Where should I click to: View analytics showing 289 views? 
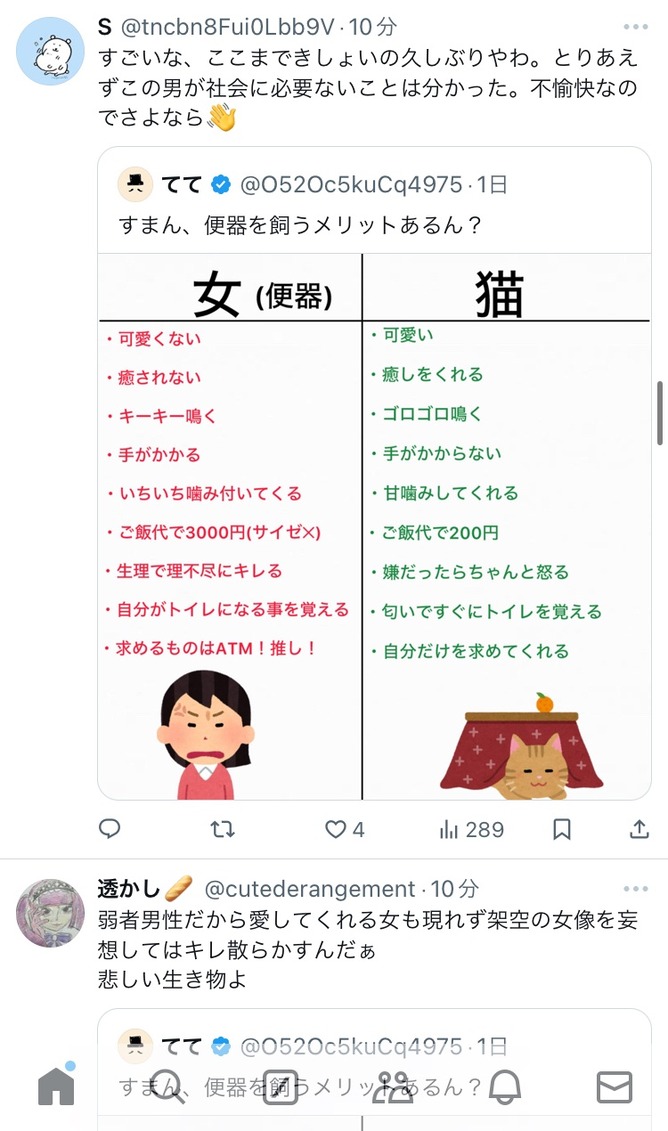click(472, 829)
